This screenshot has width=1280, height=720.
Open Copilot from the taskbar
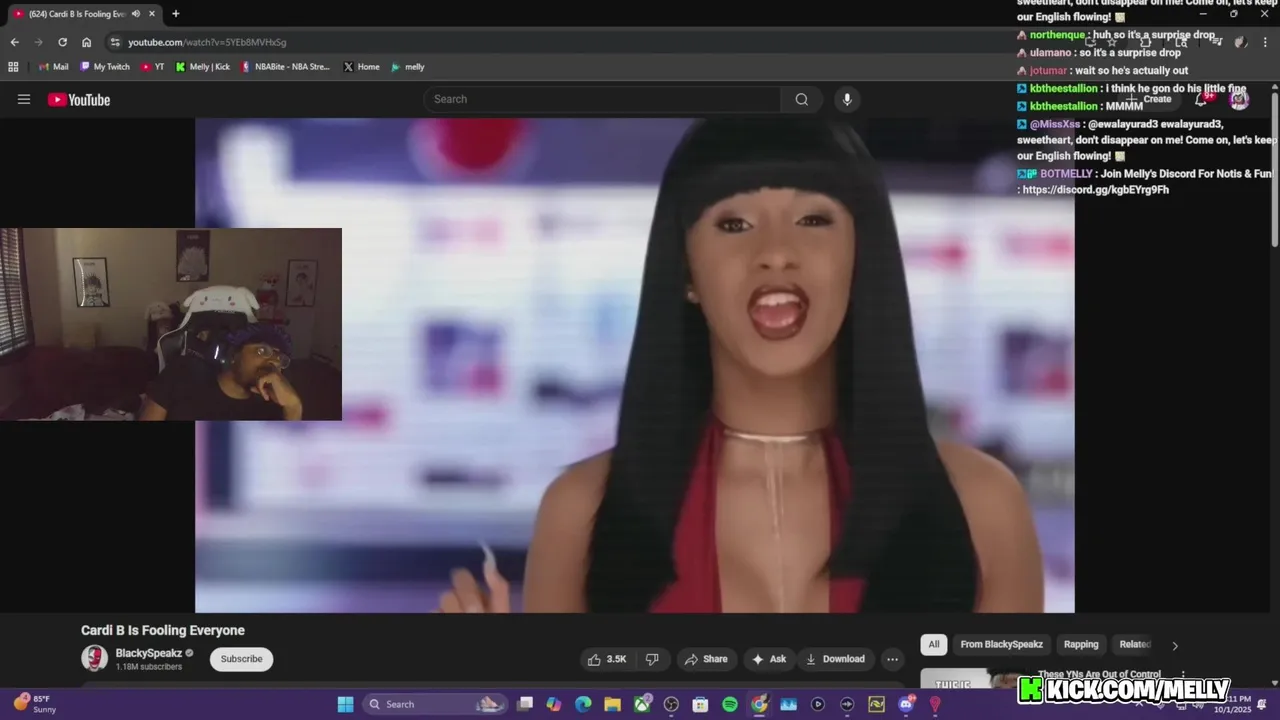click(554, 704)
